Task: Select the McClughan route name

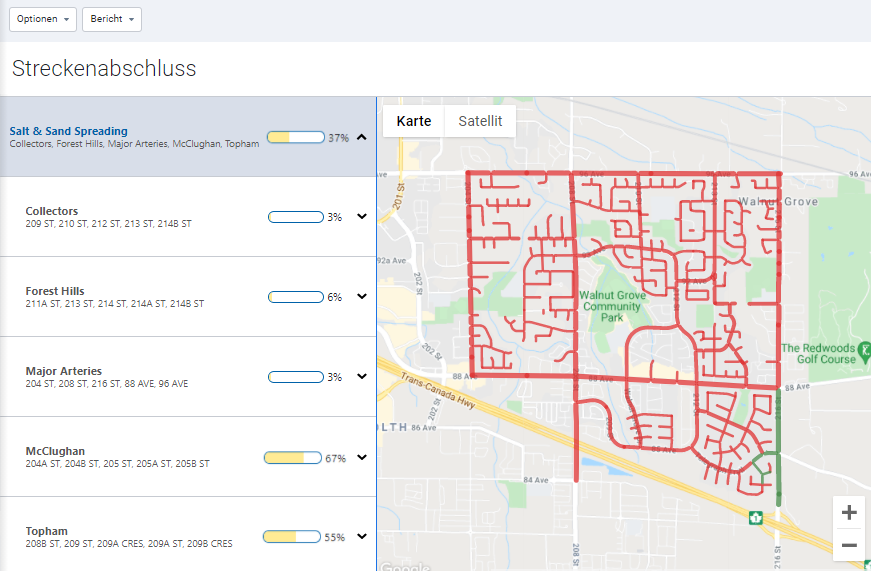Action: coord(55,451)
